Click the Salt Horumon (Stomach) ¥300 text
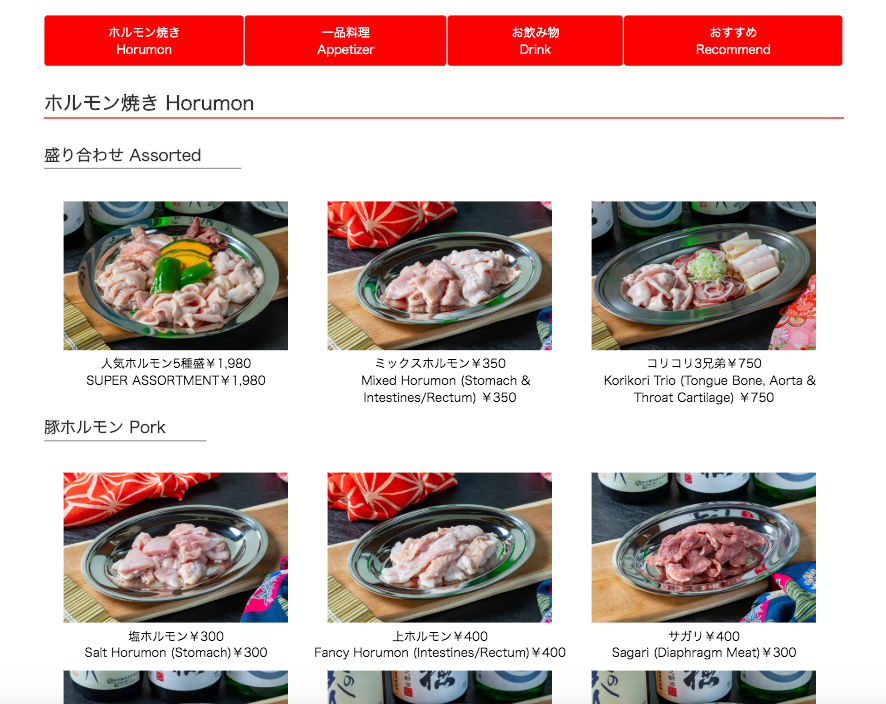This screenshot has height=704, width=886. click(x=176, y=653)
